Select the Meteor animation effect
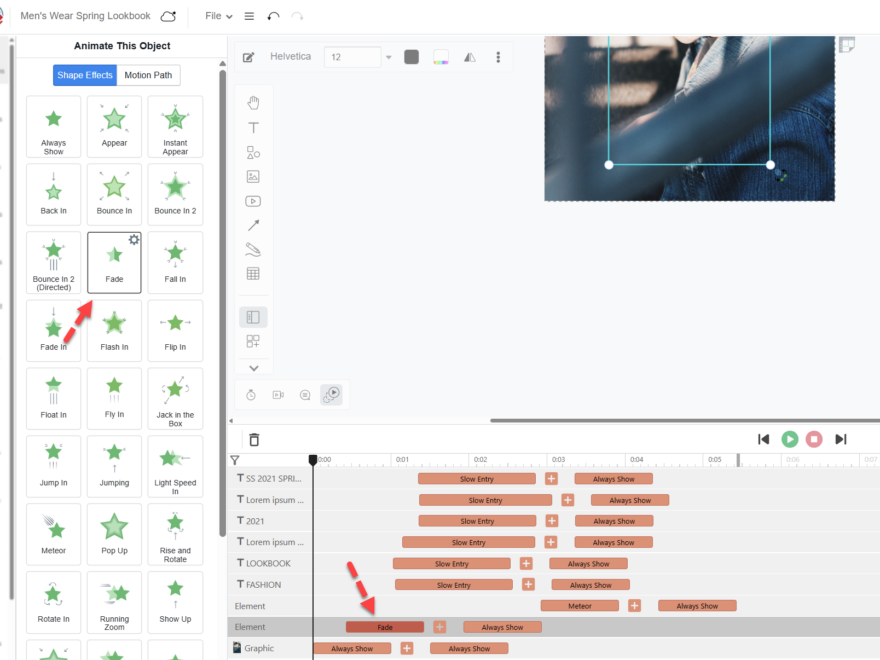 (53, 533)
